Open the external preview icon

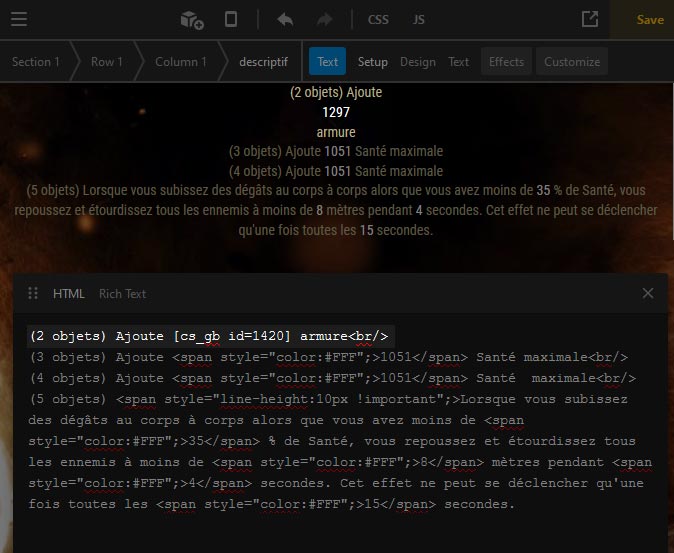pos(590,19)
